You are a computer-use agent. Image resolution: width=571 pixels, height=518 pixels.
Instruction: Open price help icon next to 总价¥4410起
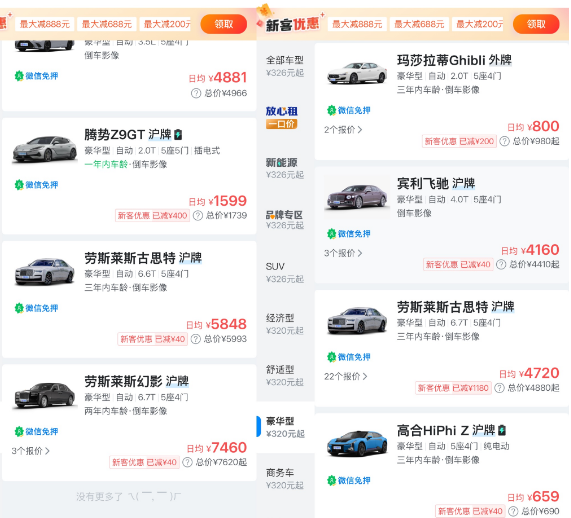[x=501, y=264]
